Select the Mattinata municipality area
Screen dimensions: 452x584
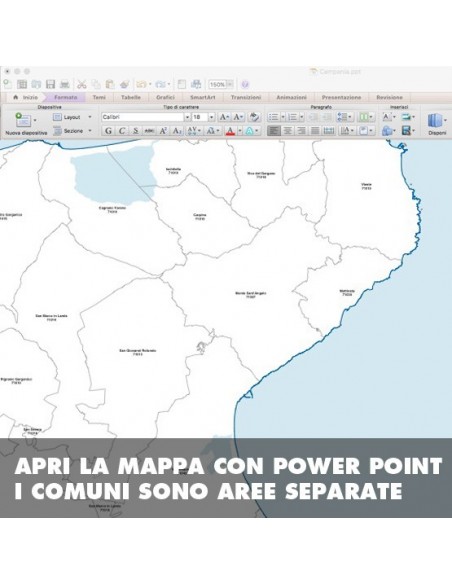[347, 292]
